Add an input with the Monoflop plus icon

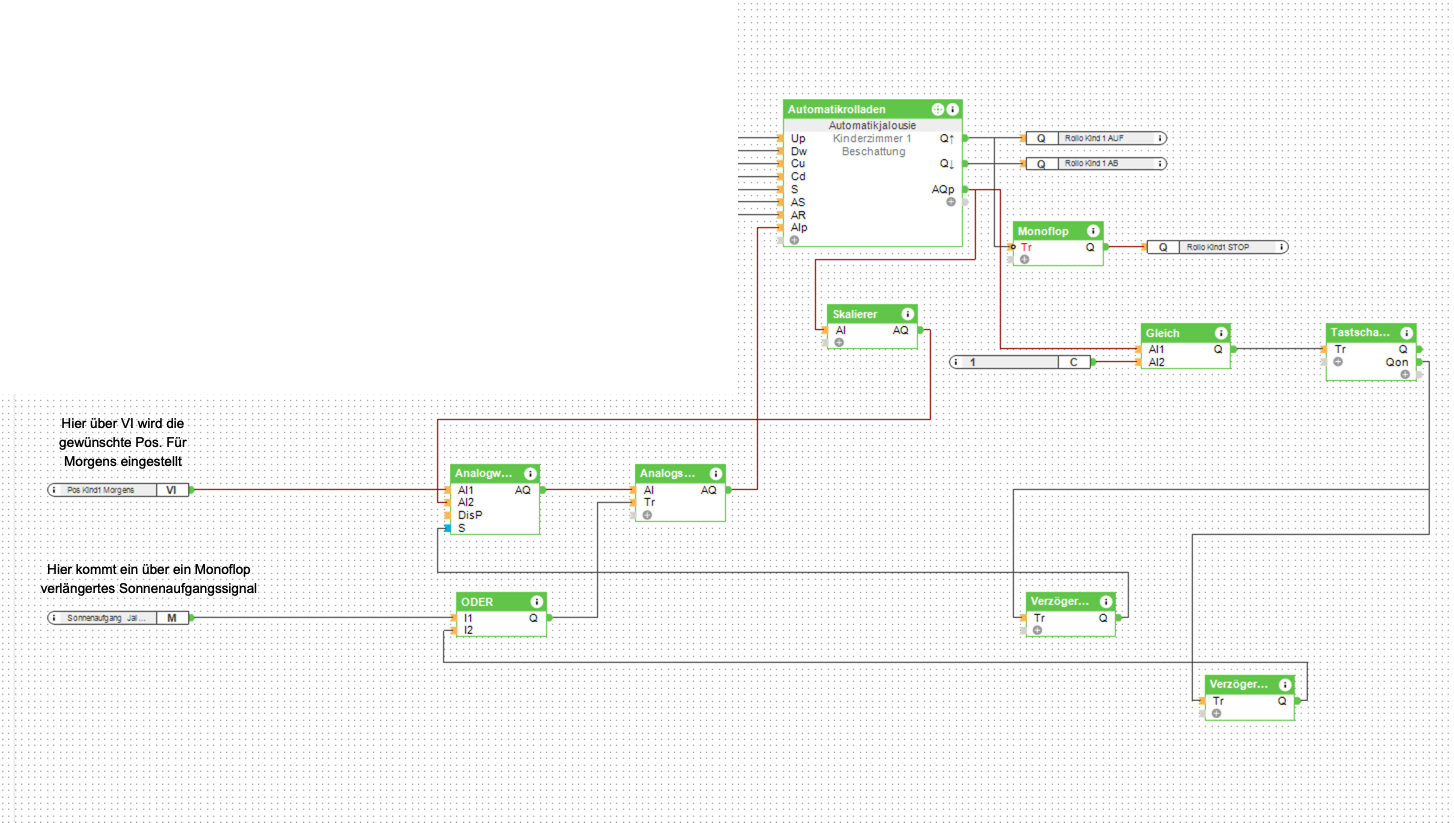coord(1024,259)
